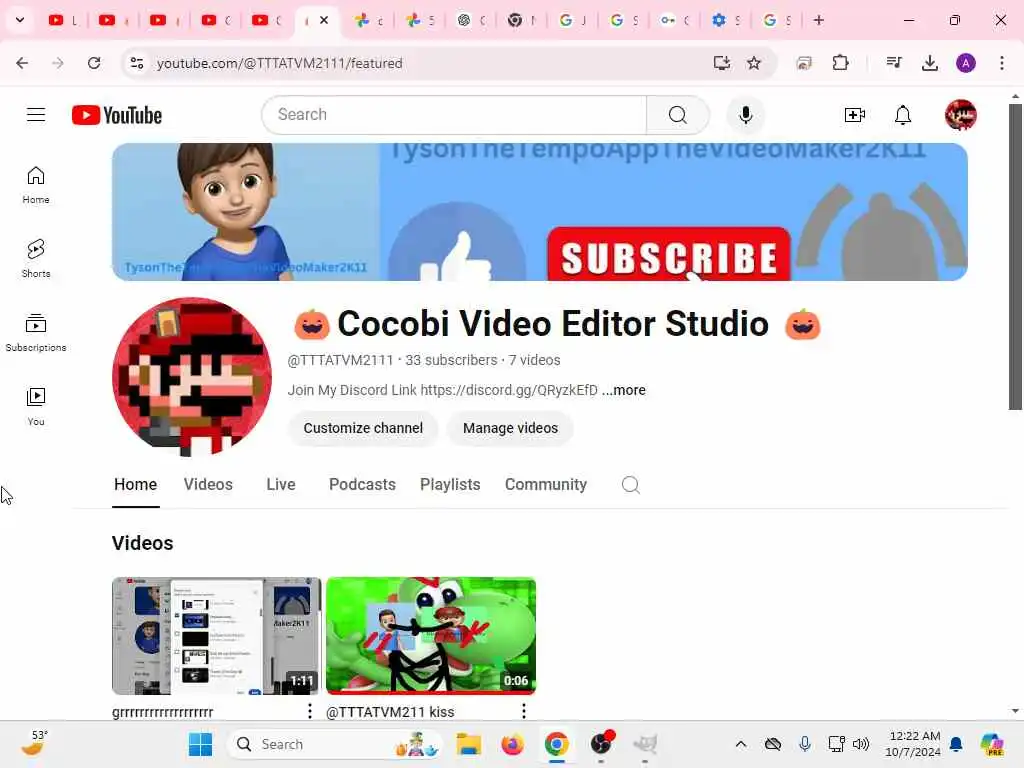This screenshot has height=768, width=1024.
Task: View site information icon in address bar
Action: pos(137,63)
